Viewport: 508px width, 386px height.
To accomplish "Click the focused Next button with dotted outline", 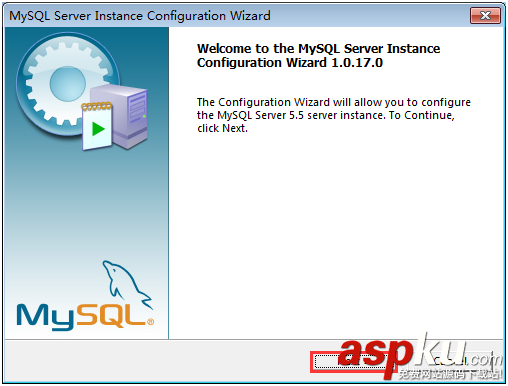I will pyautogui.click(x=353, y=362).
